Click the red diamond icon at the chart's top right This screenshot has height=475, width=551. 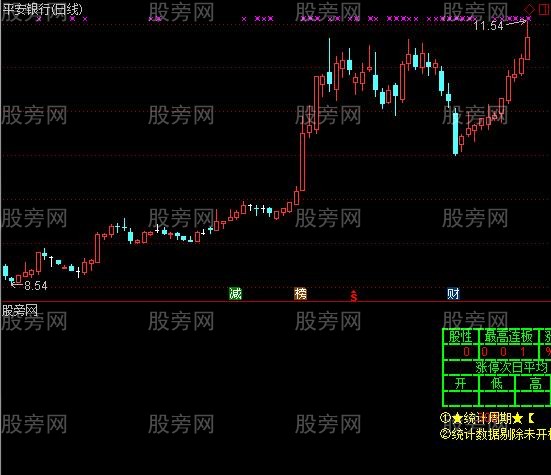pos(530,9)
